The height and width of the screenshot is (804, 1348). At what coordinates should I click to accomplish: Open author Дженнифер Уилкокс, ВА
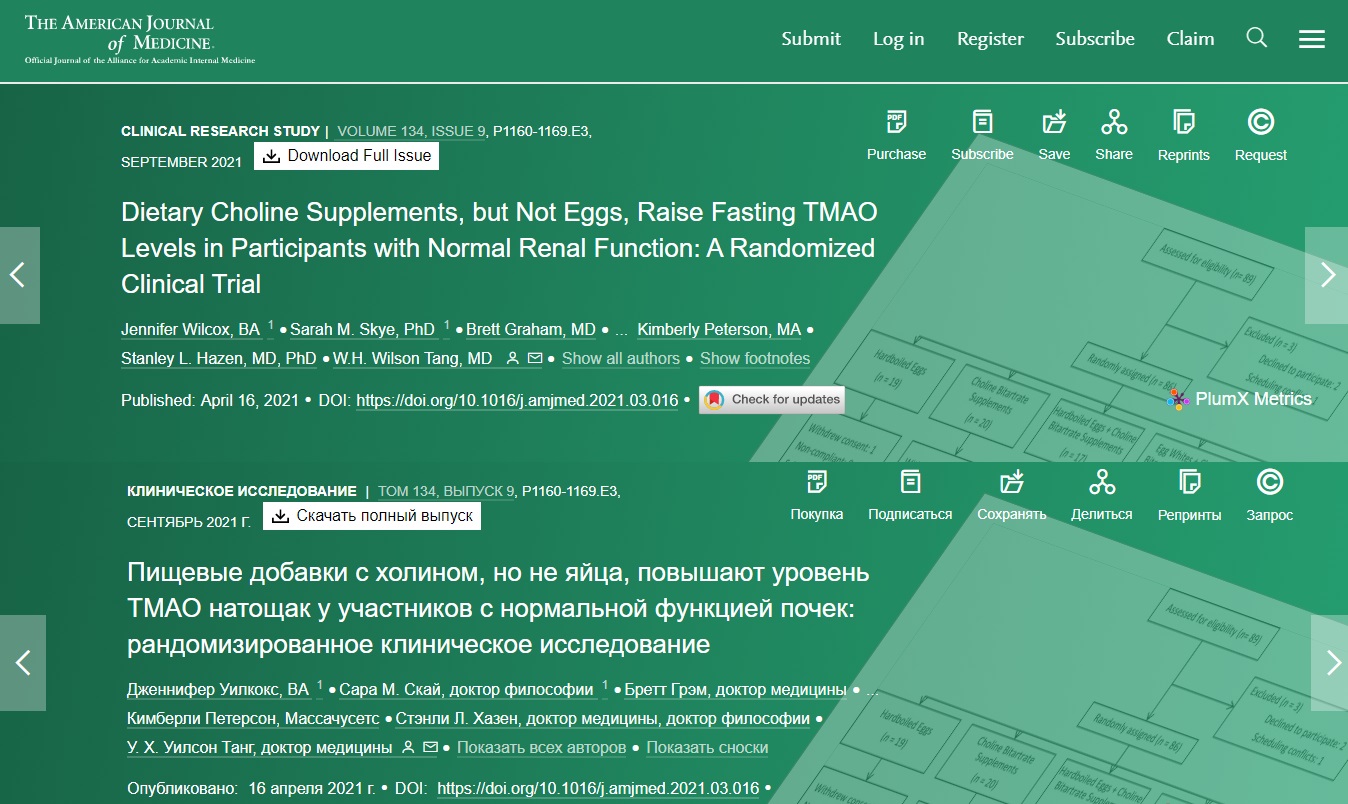point(218,690)
